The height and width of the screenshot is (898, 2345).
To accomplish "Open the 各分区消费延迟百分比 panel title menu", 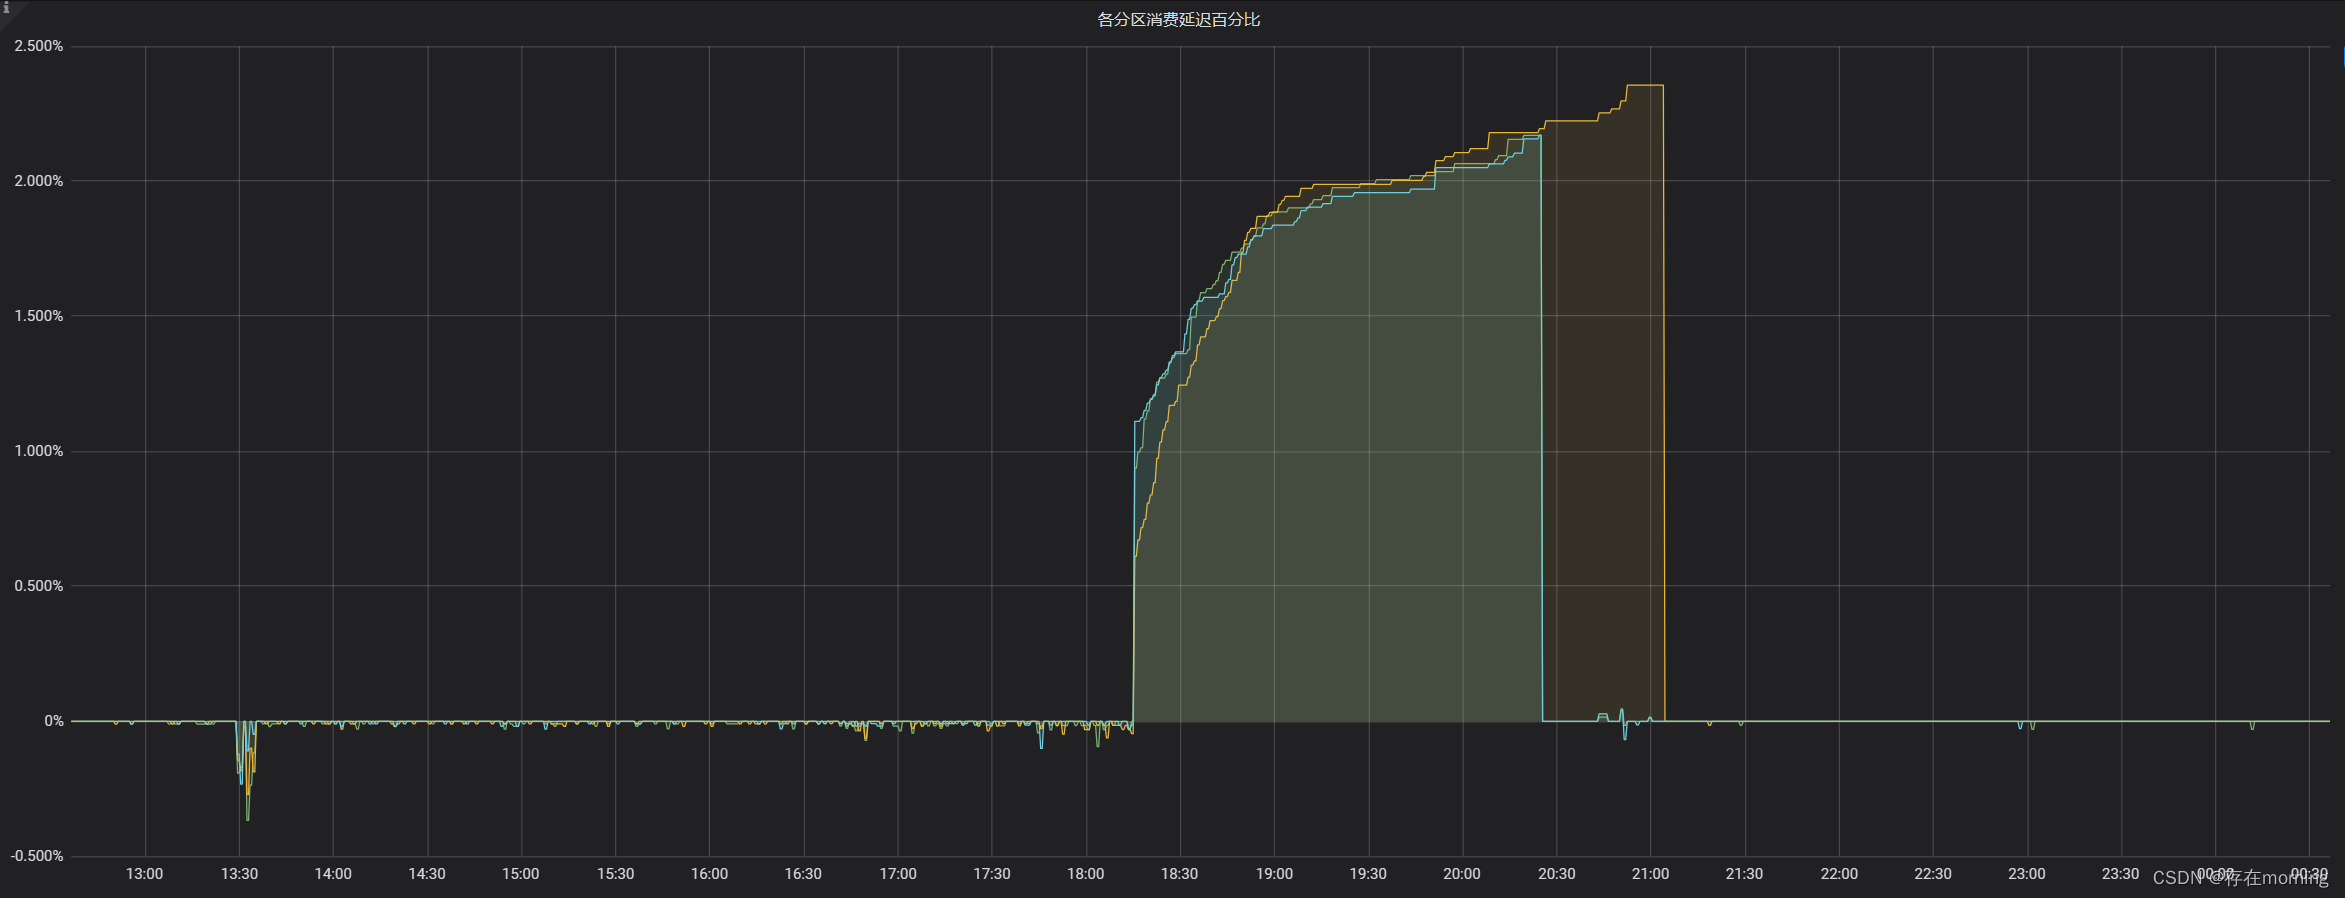I will click(x=1178, y=20).
